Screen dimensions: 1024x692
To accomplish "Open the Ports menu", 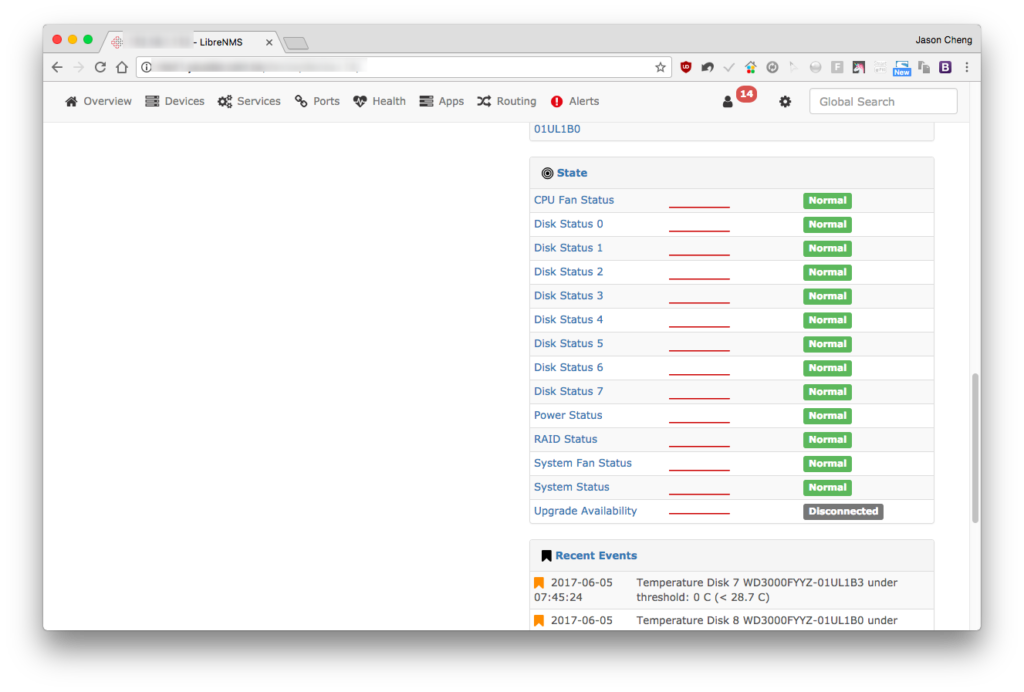I will pos(317,101).
